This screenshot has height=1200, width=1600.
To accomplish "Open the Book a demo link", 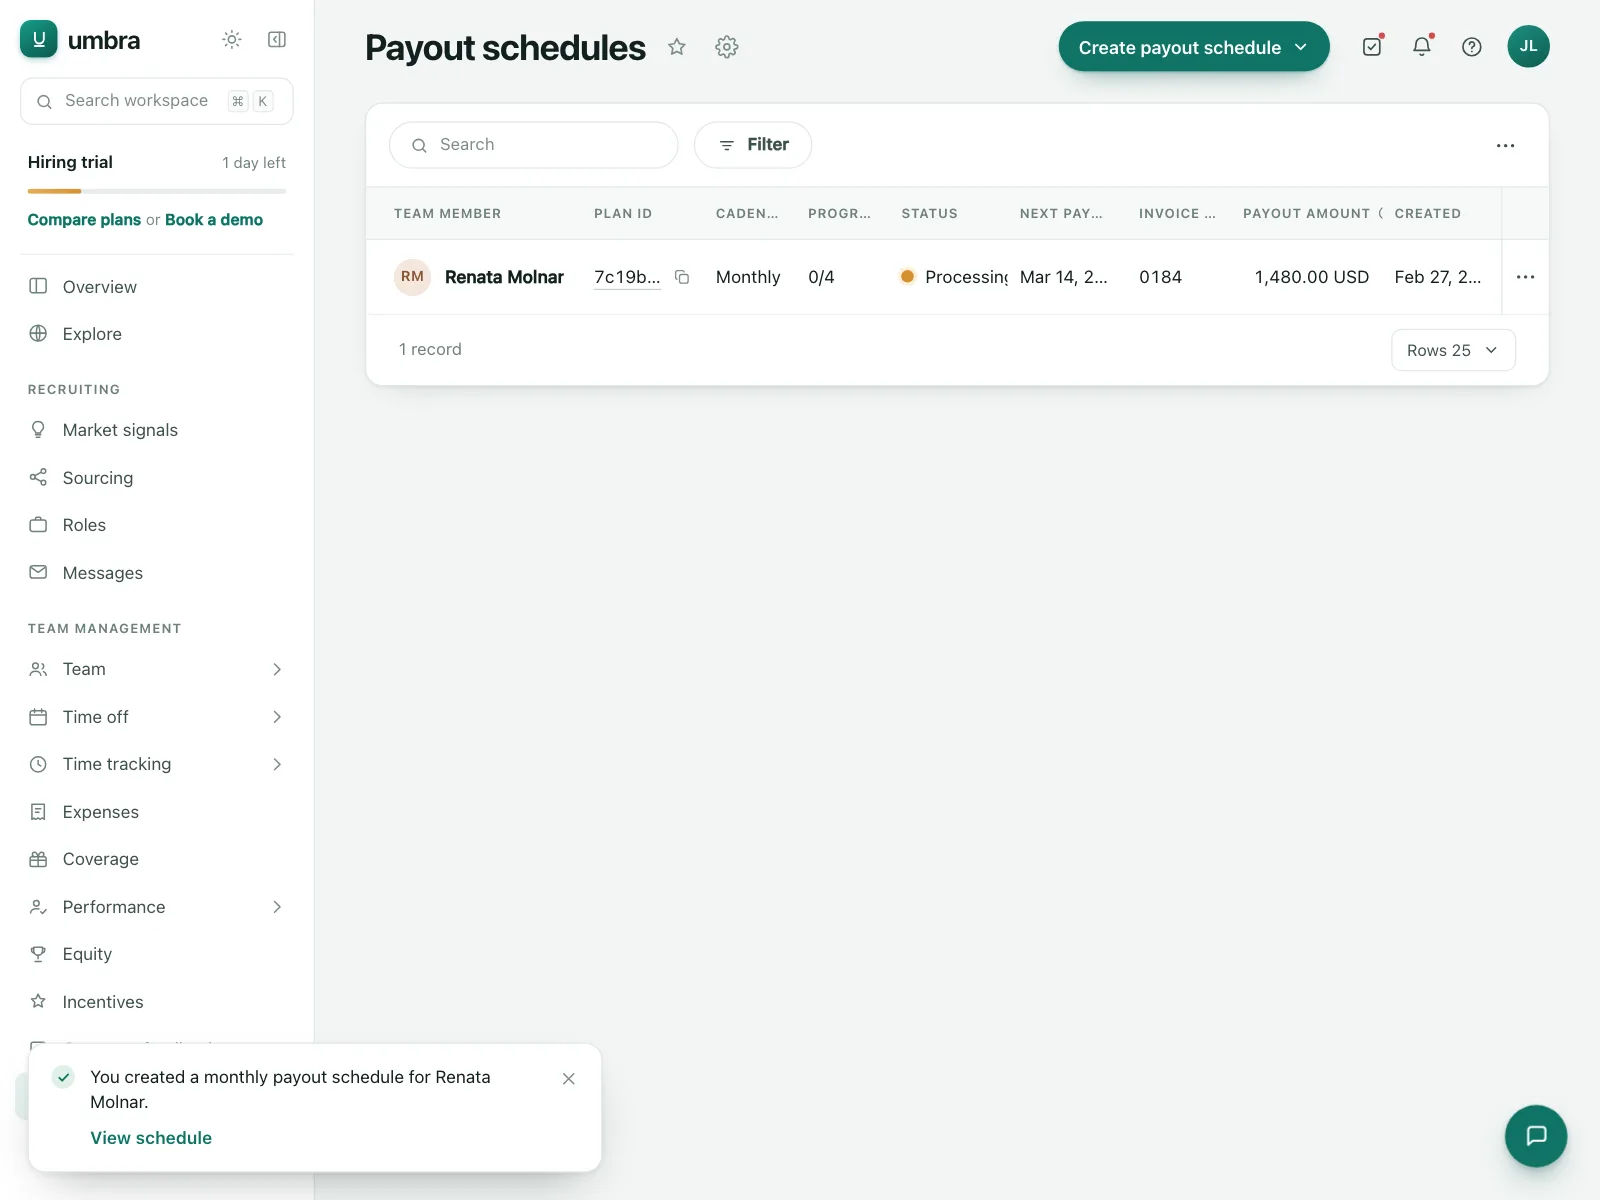I will click(214, 220).
